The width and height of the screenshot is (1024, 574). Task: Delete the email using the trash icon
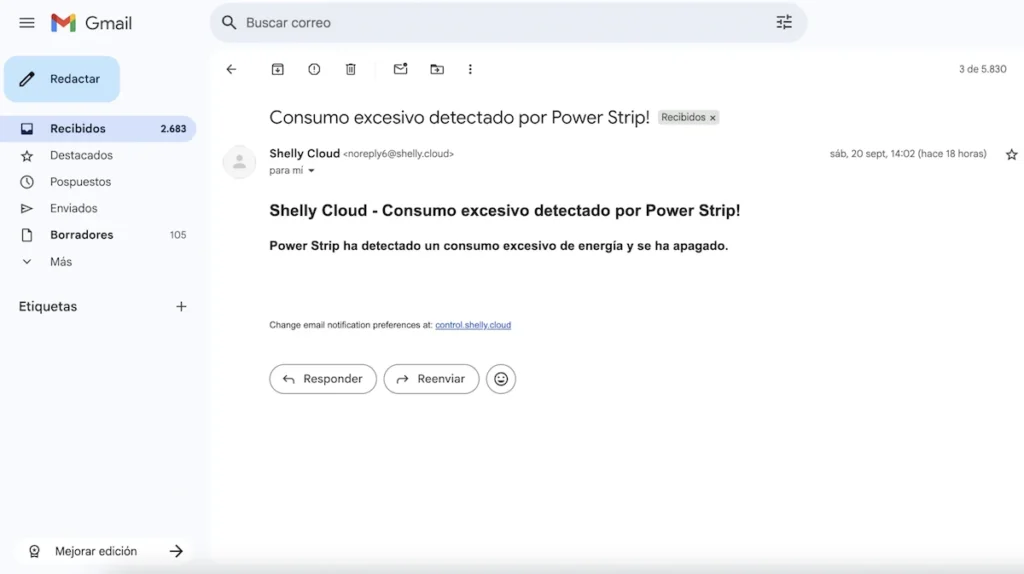[x=350, y=69]
